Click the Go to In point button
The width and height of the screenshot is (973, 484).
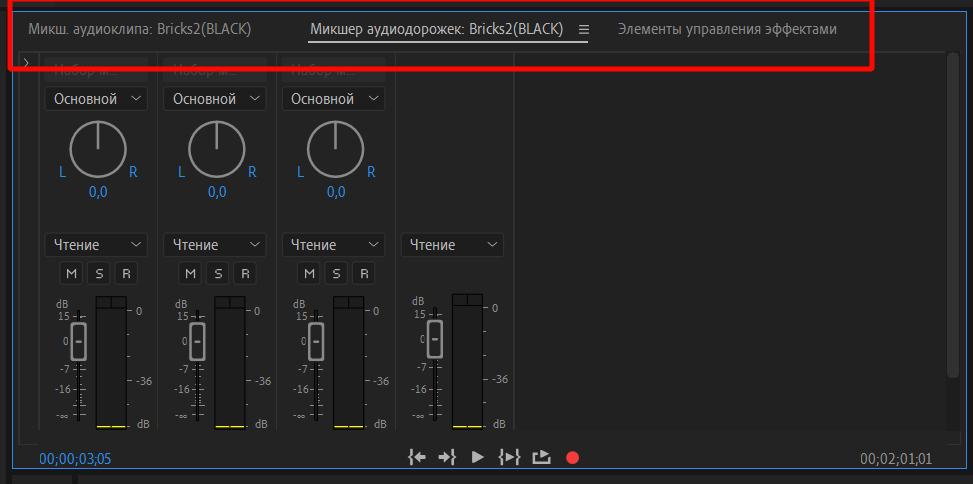pyautogui.click(x=417, y=457)
